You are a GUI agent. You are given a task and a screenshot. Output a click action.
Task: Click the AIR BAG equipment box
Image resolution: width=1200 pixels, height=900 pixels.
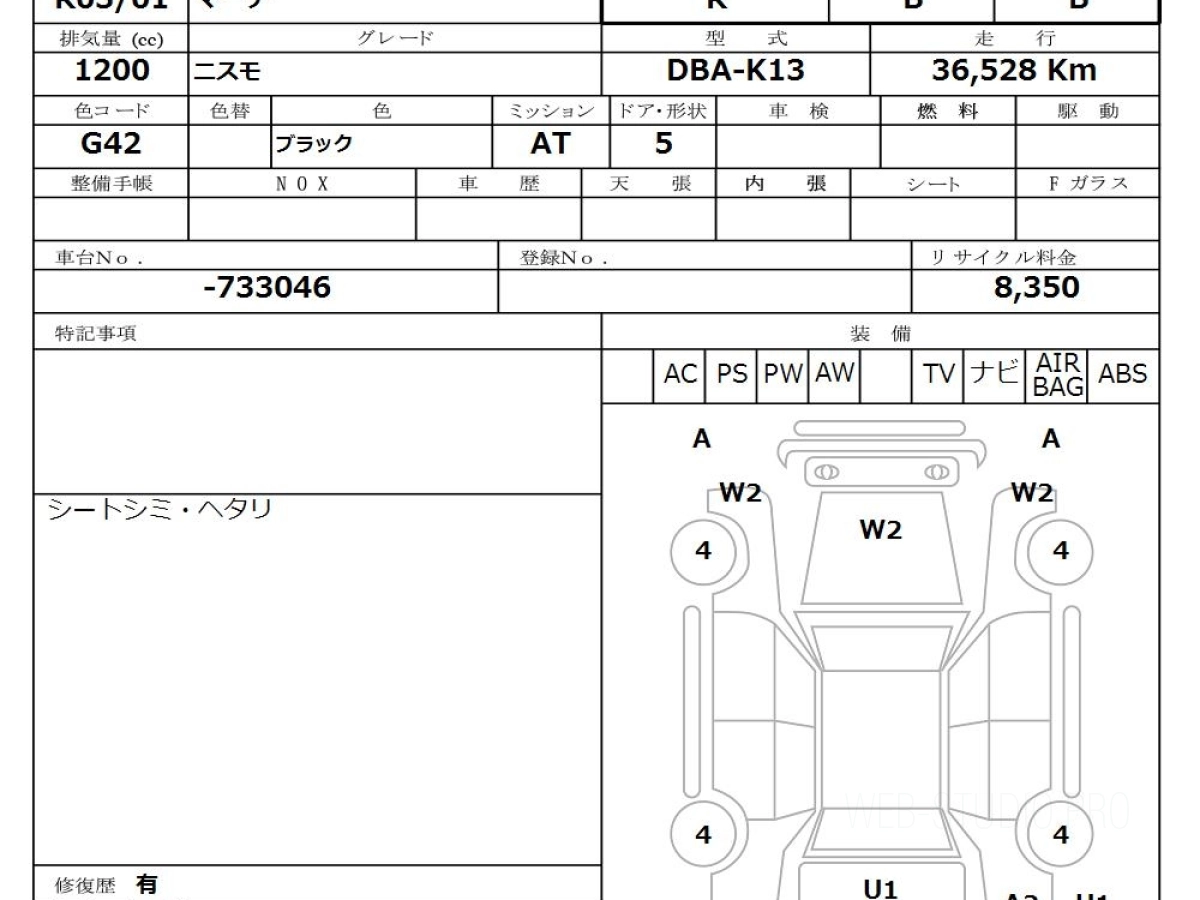point(1058,375)
